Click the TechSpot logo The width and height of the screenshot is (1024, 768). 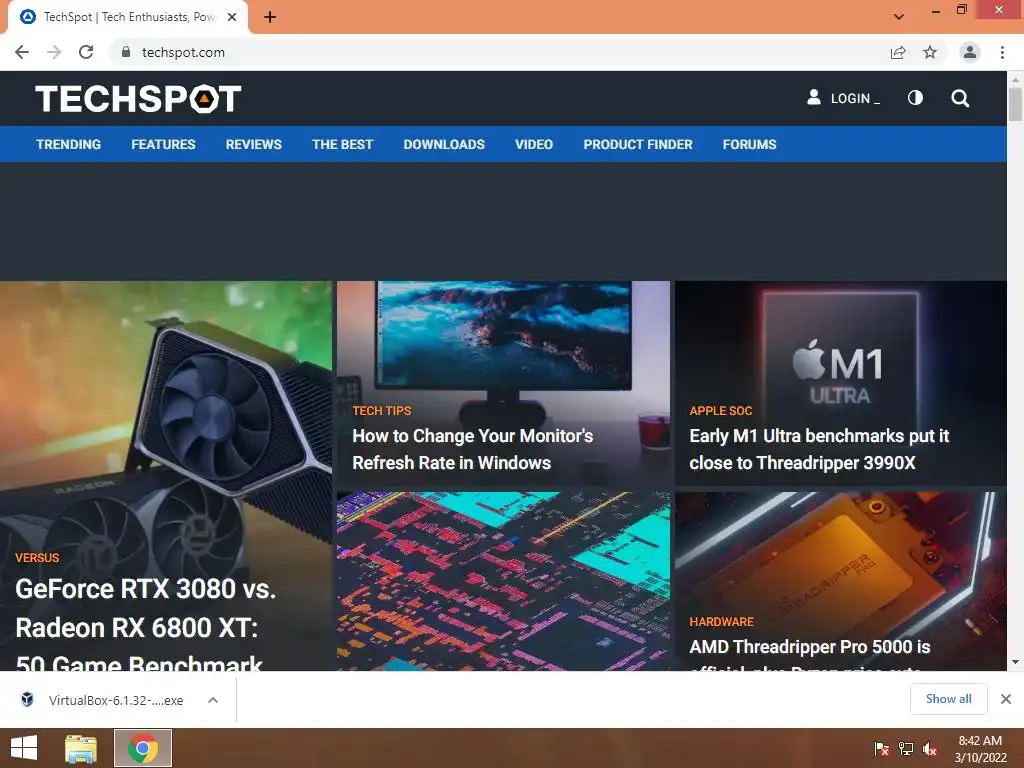click(x=138, y=99)
